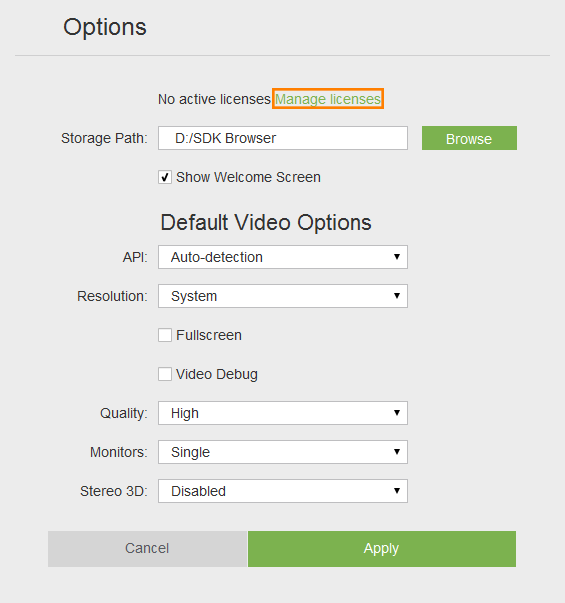Open the API Auto-detection dropdown

tap(283, 257)
